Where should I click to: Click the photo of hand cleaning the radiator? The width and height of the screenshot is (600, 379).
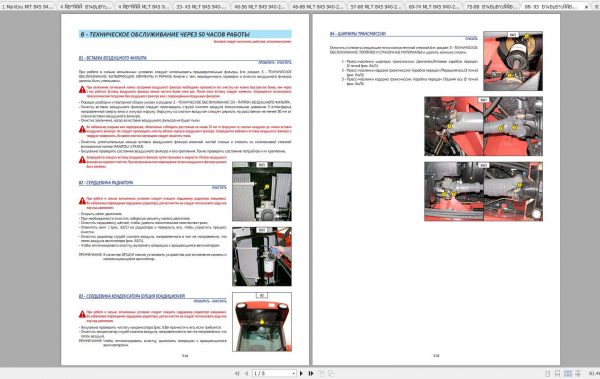262,256
